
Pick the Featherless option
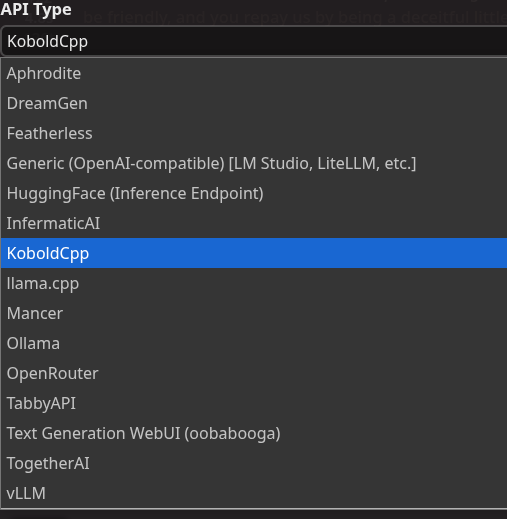click(254, 133)
